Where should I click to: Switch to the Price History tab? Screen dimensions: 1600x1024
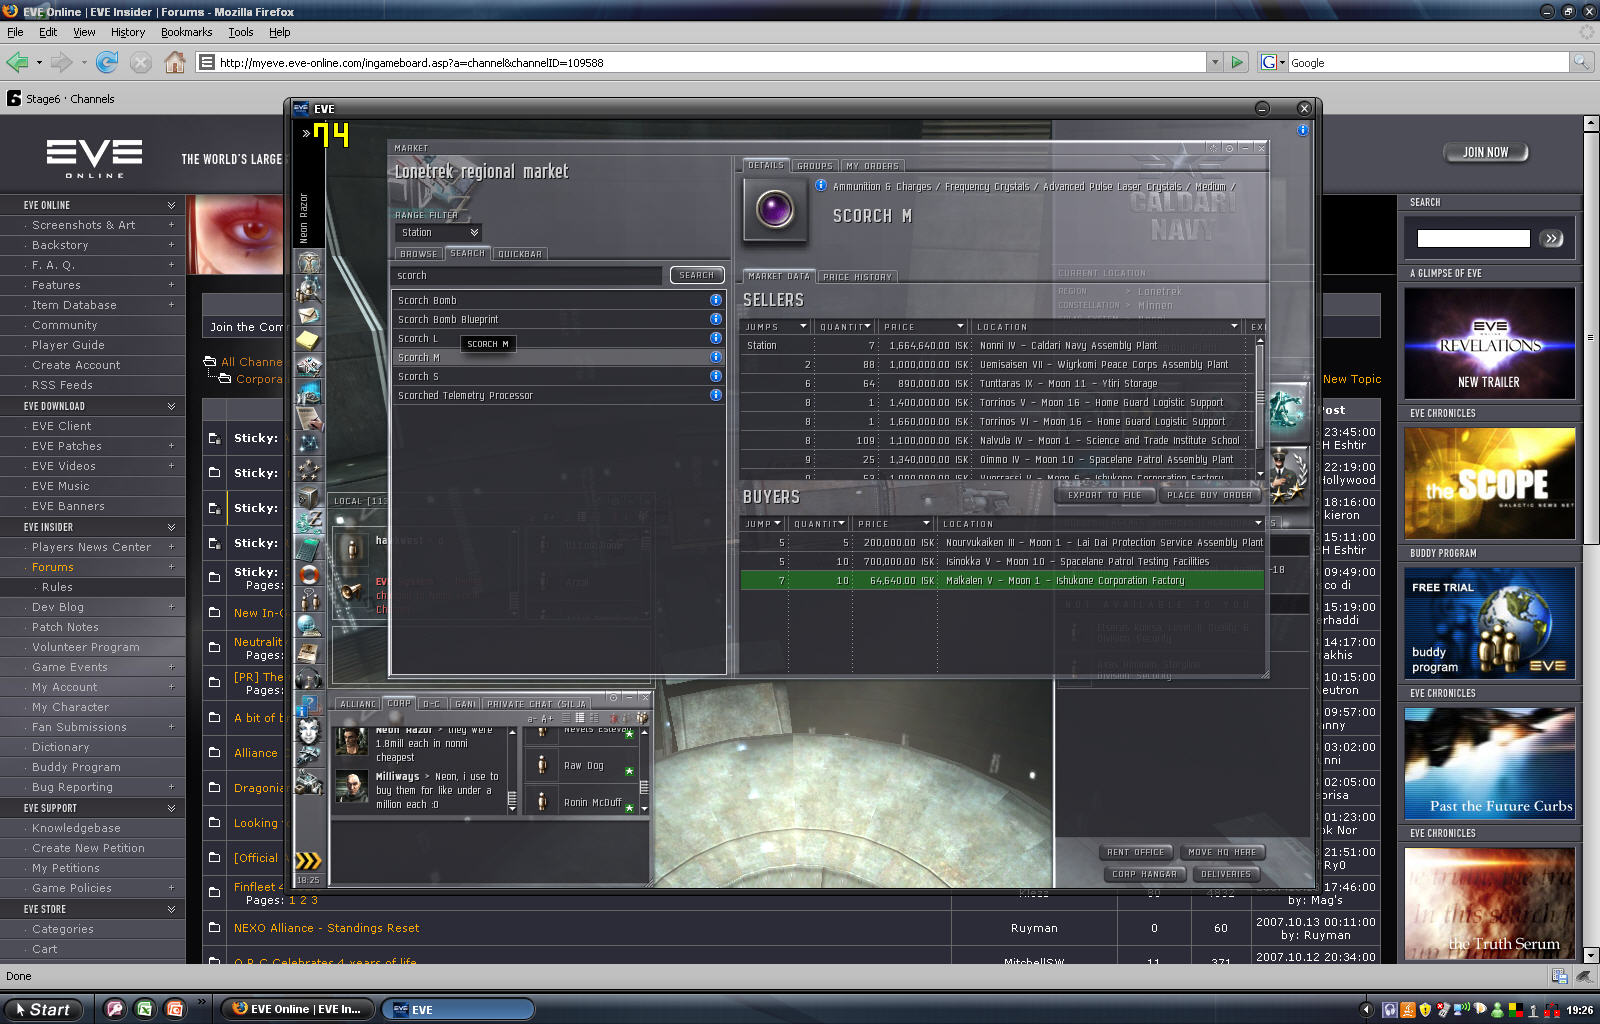[857, 277]
